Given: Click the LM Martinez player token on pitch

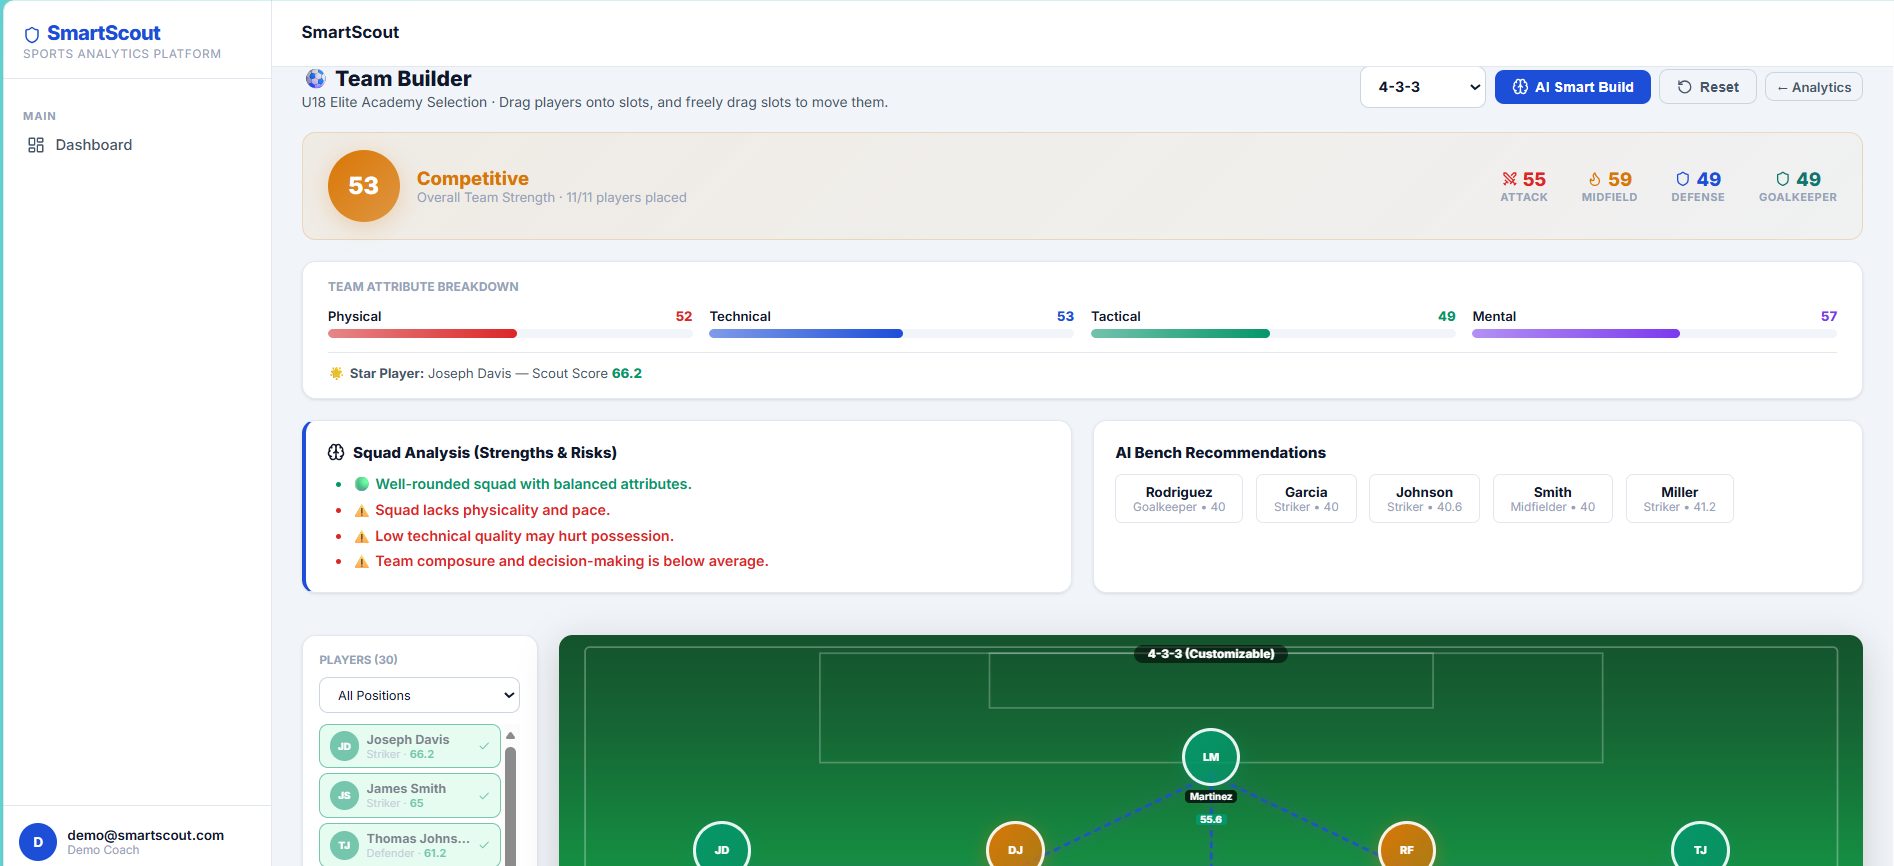Looking at the screenshot, I should click(x=1211, y=757).
